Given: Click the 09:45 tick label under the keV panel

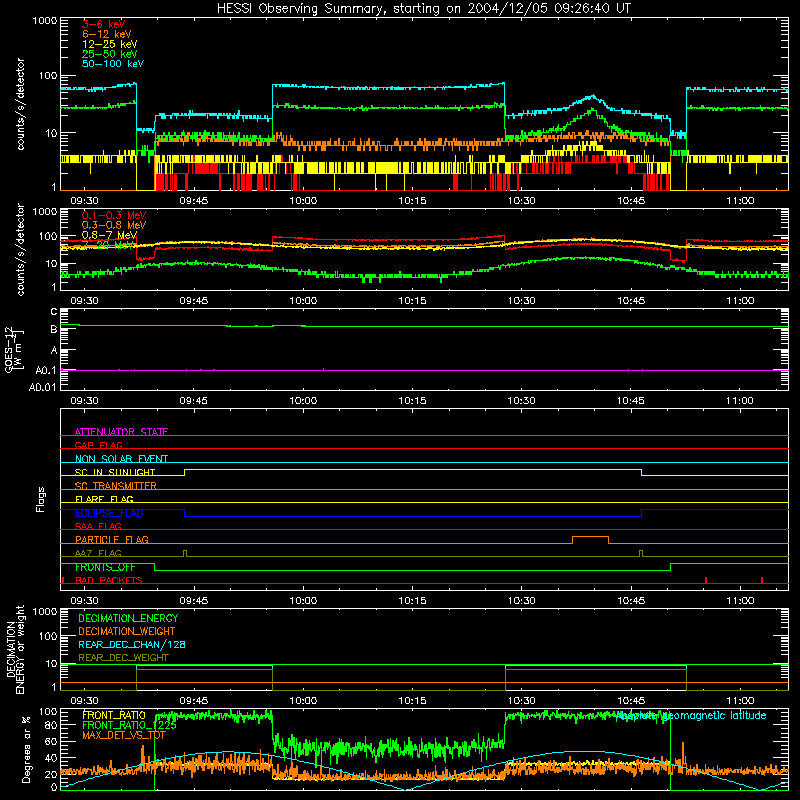Looking at the screenshot, I should point(193,201).
